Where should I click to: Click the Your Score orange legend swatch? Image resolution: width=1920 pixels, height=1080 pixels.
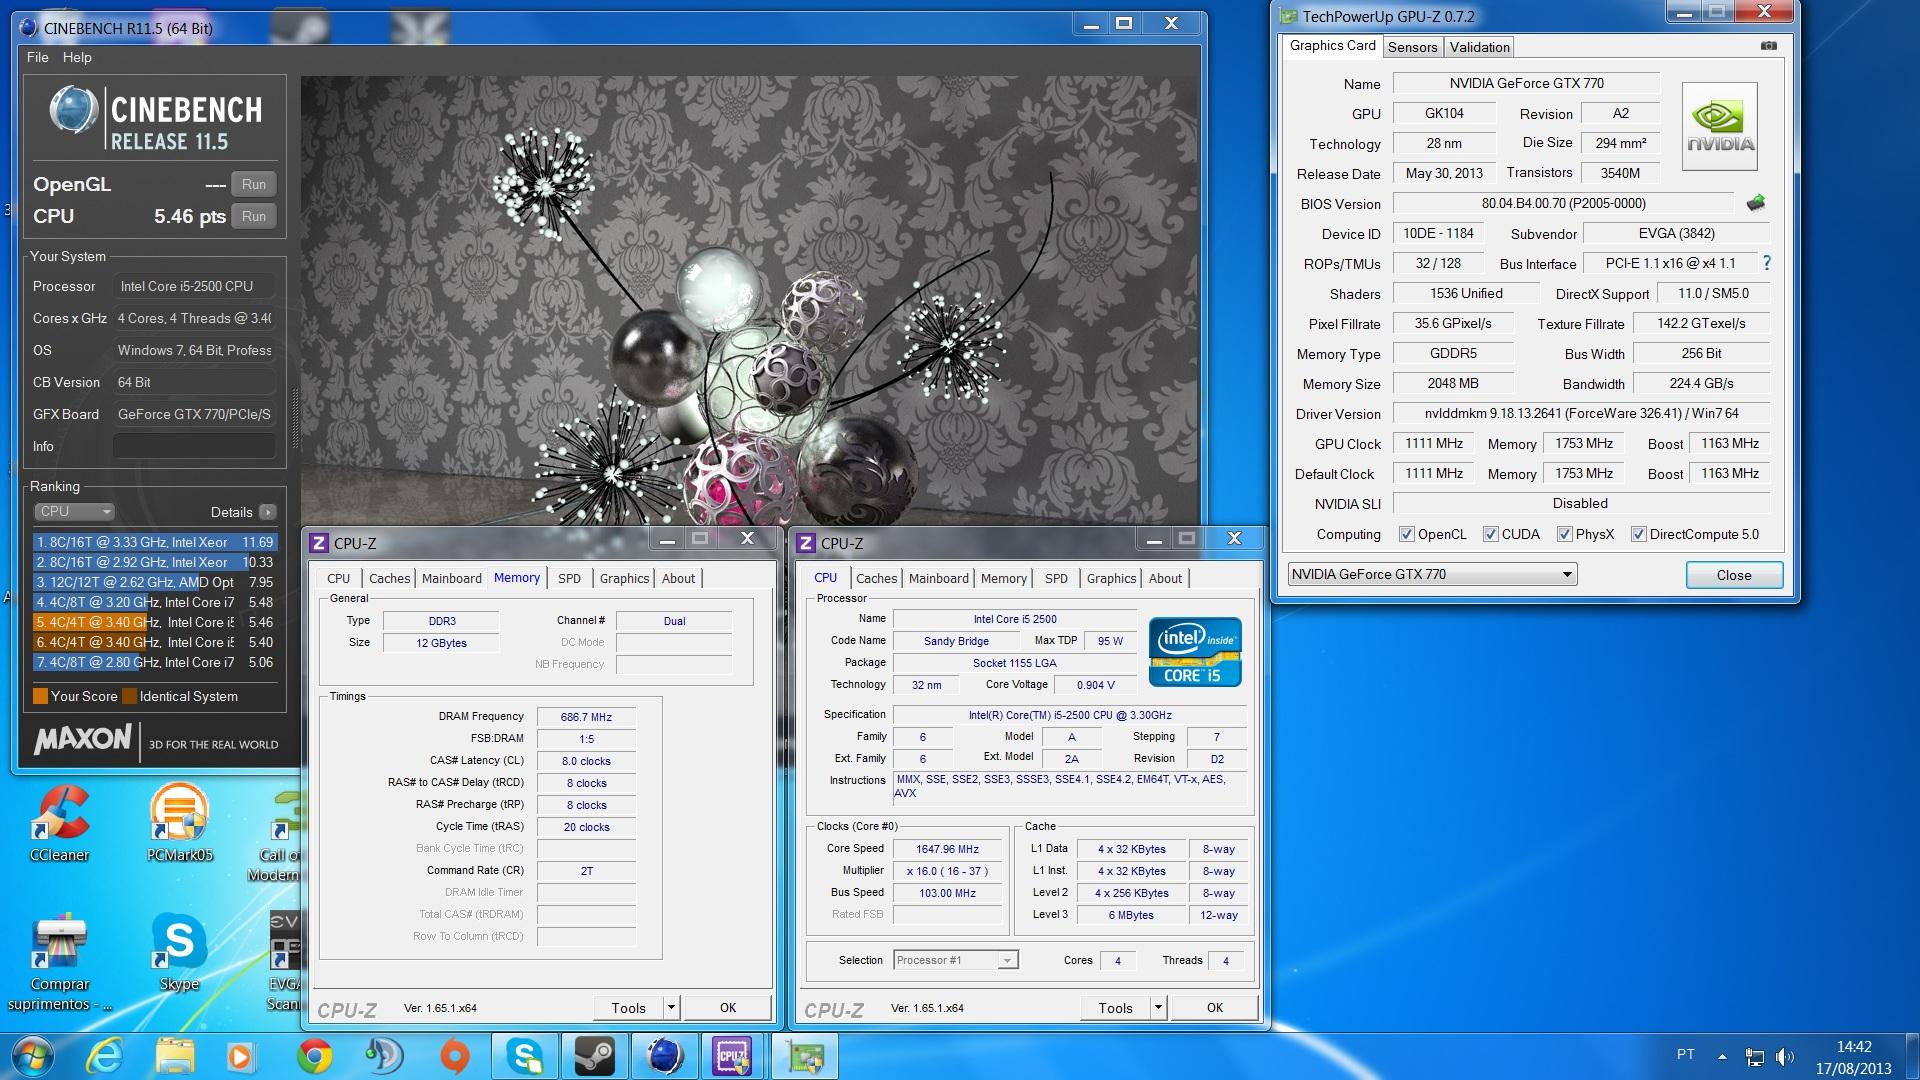point(41,696)
